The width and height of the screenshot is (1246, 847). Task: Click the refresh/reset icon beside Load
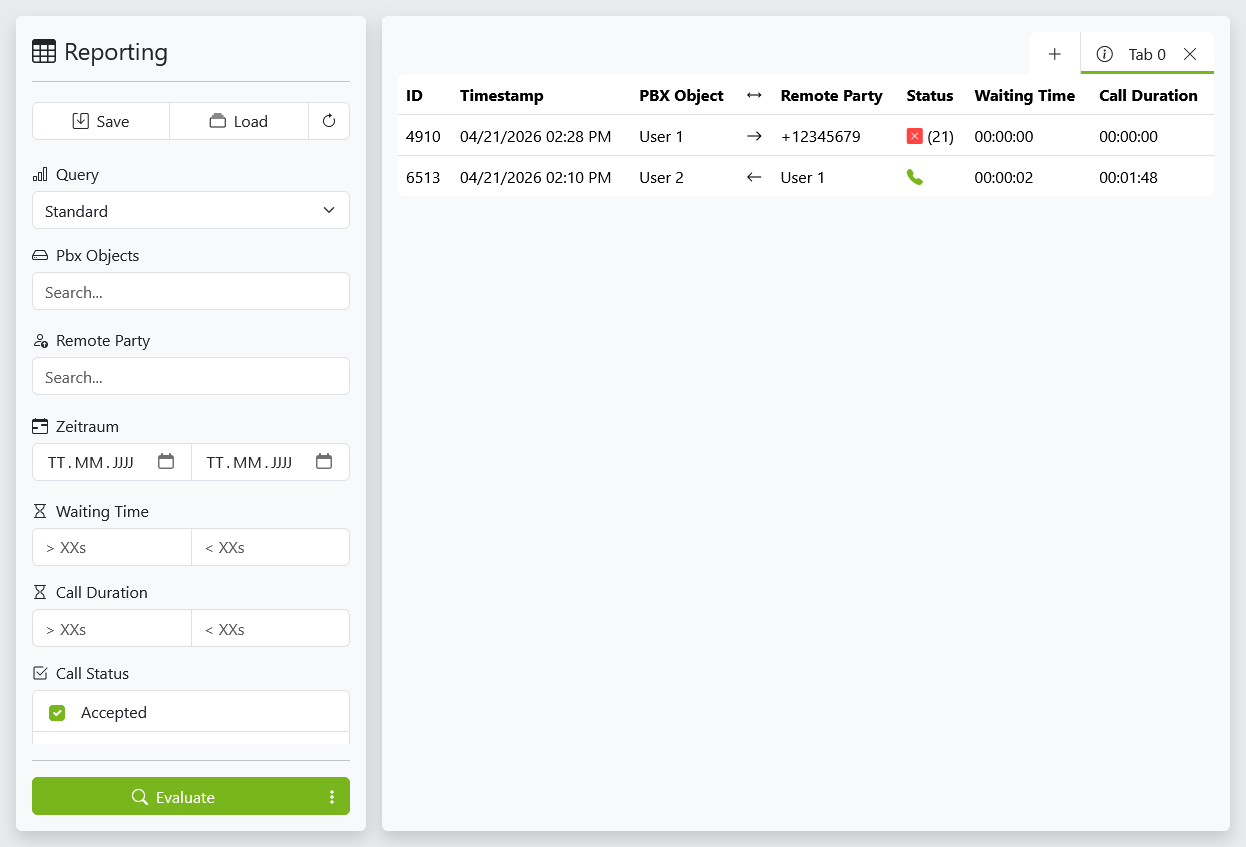329,121
